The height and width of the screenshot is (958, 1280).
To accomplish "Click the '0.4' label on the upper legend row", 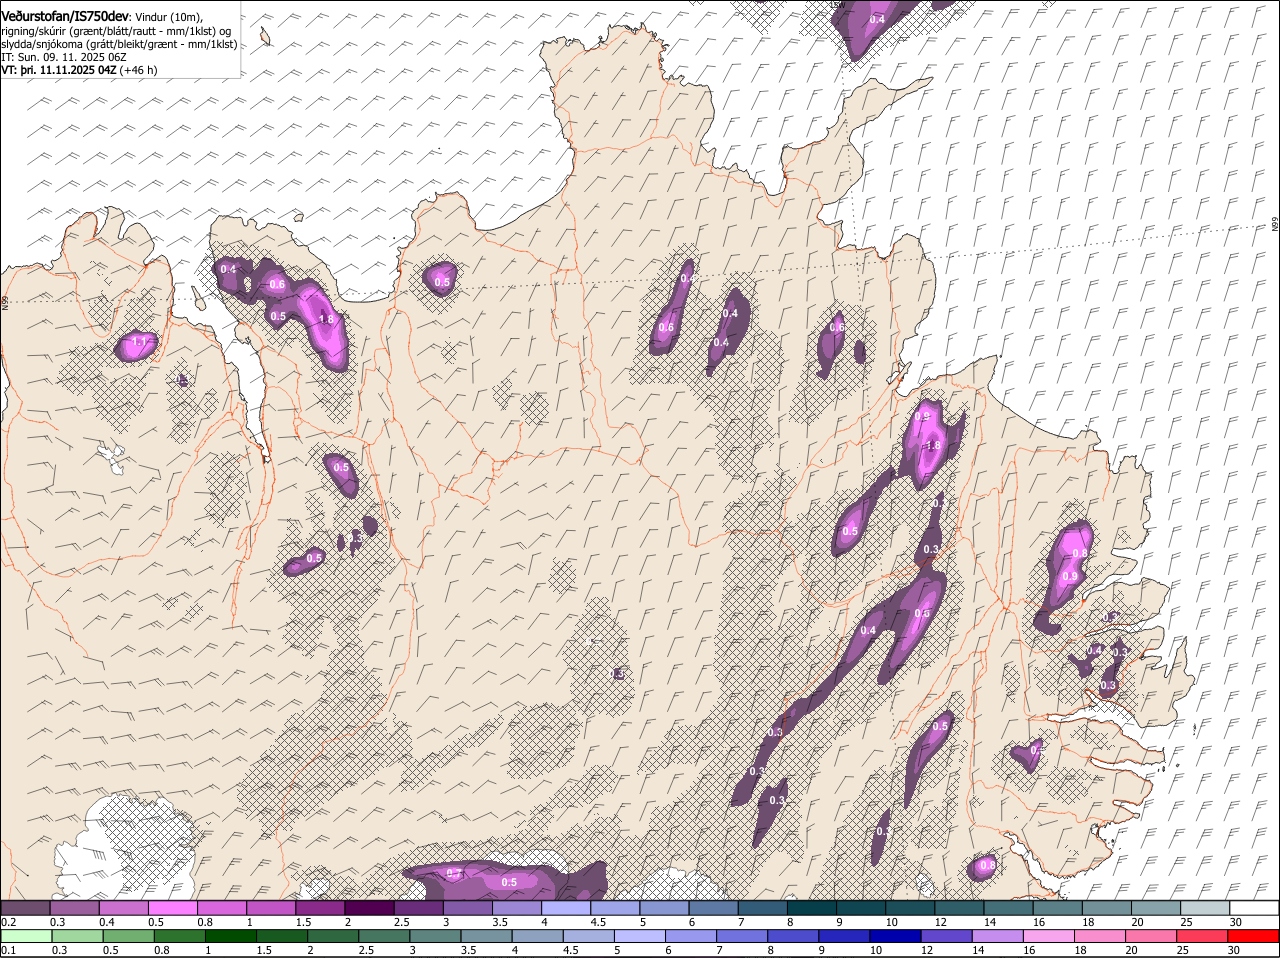I will point(107,922).
